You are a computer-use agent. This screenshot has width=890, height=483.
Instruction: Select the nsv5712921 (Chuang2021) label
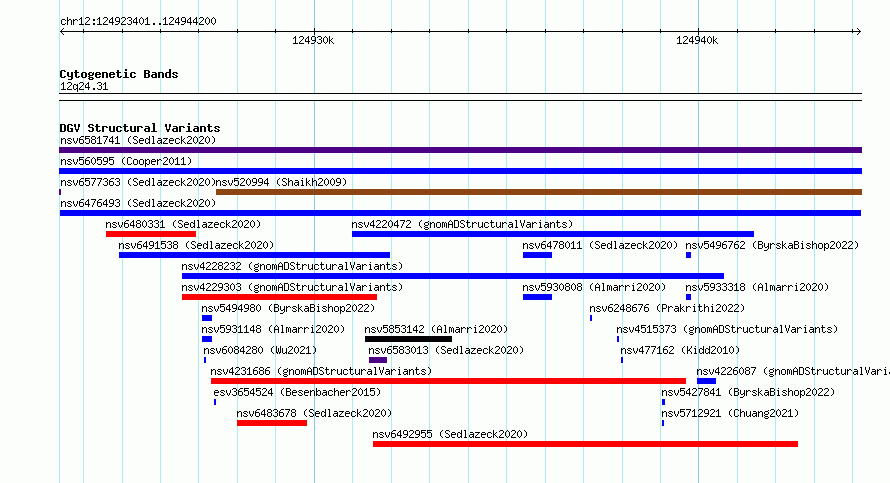(x=730, y=413)
